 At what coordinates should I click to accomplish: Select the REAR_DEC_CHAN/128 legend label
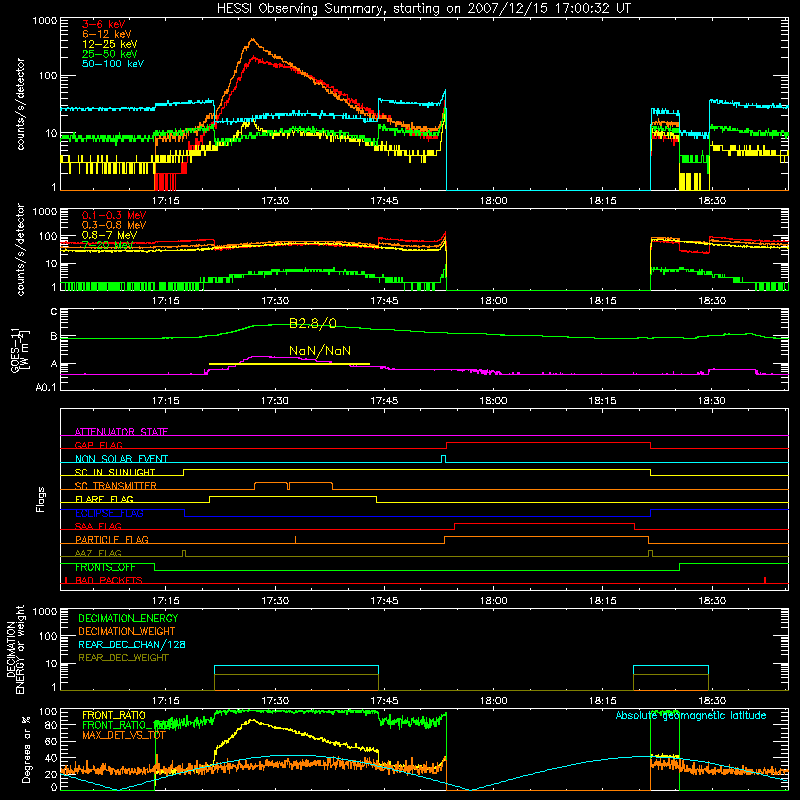click(x=132, y=644)
